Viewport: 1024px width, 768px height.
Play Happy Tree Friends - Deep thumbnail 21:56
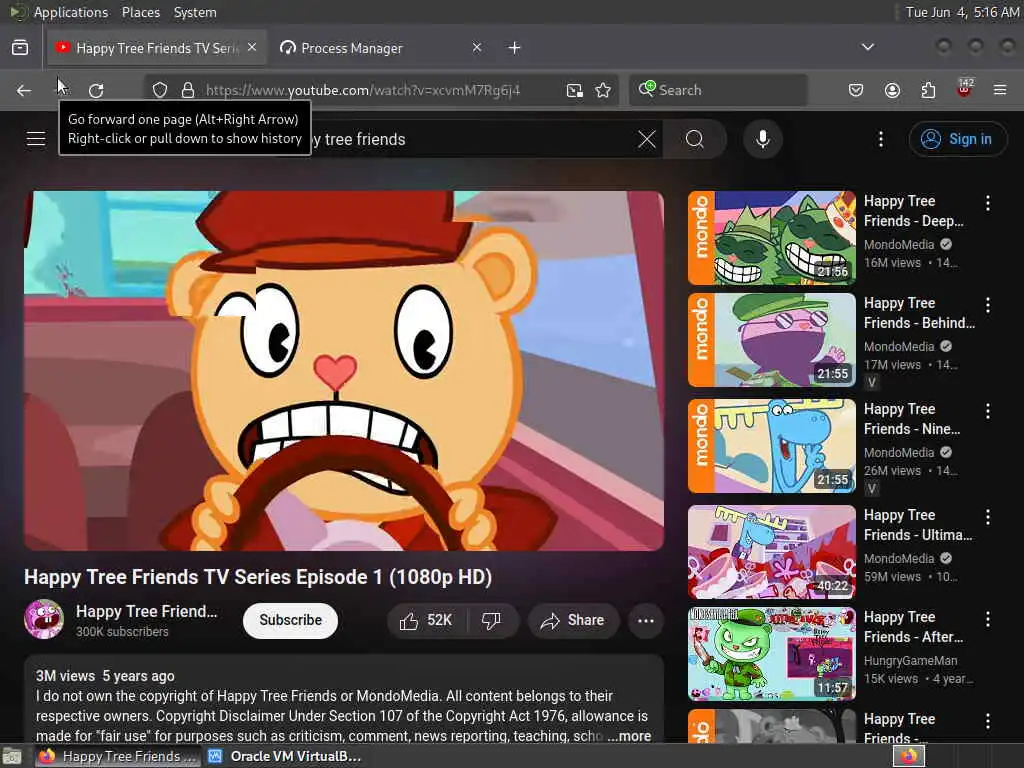pos(772,238)
